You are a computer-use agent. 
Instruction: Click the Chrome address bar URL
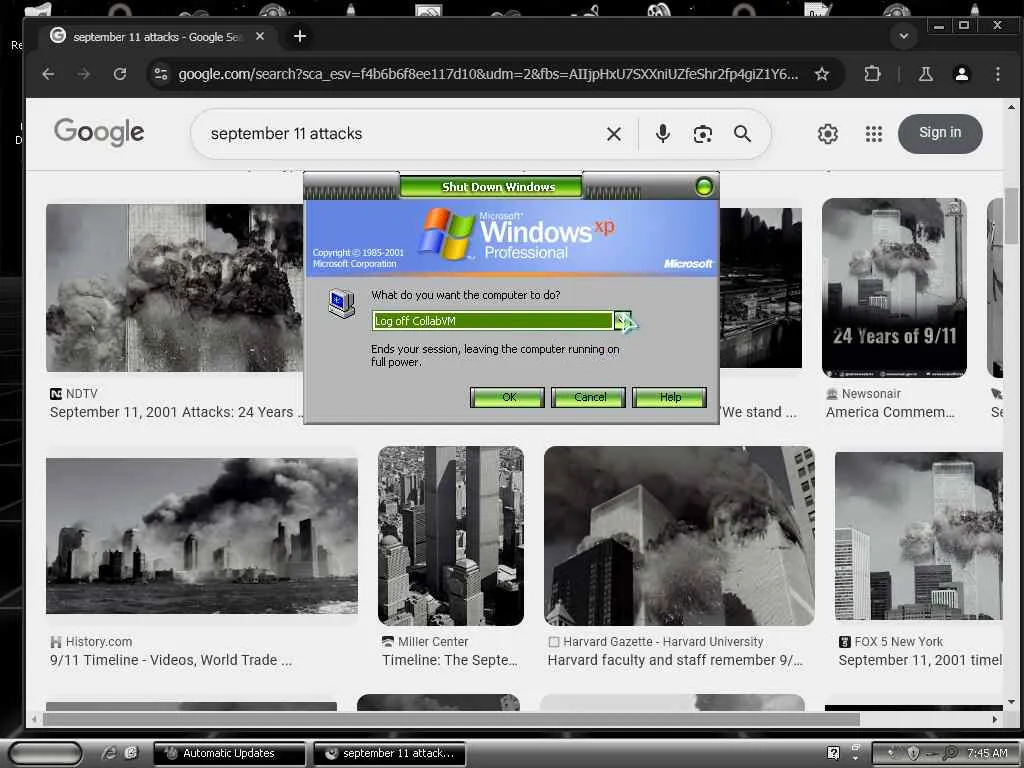(488, 74)
